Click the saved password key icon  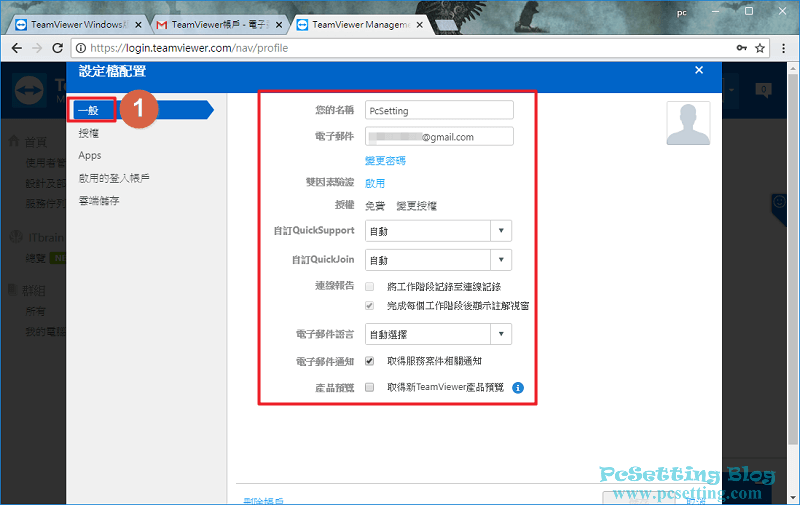[x=741, y=47]
